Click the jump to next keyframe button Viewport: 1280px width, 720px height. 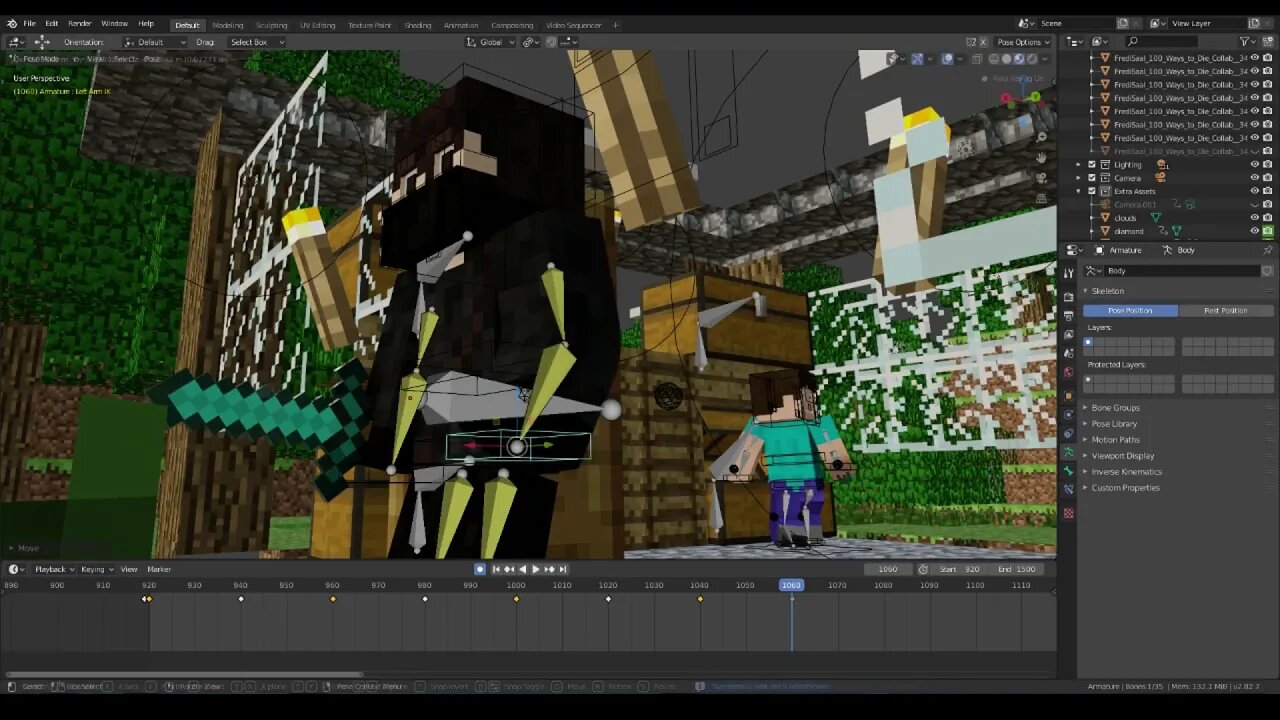click(x=549, y=569)
